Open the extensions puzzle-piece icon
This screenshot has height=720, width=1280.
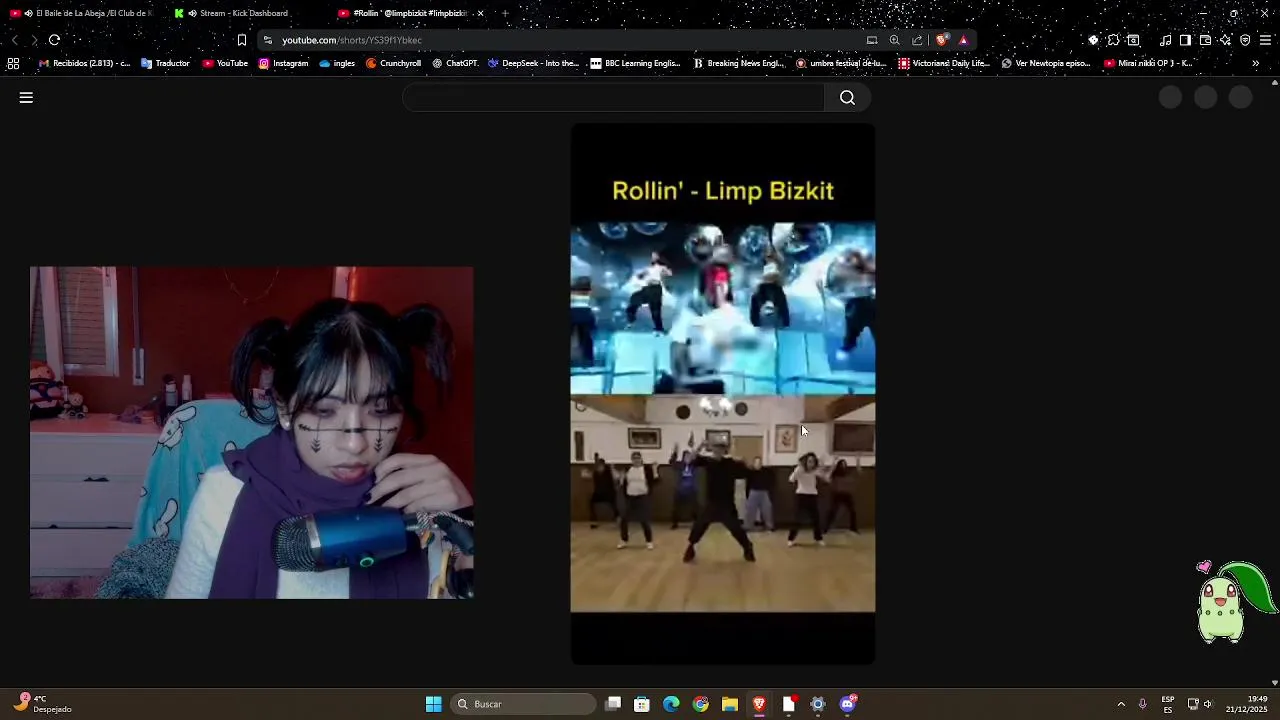(1113, 40)
